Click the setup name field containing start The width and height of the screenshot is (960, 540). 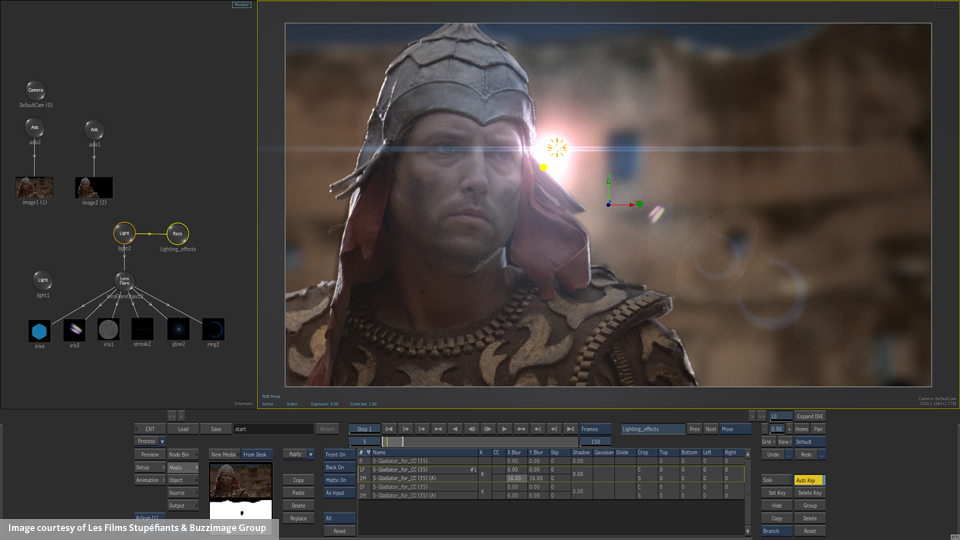click(x=273, y=429)
